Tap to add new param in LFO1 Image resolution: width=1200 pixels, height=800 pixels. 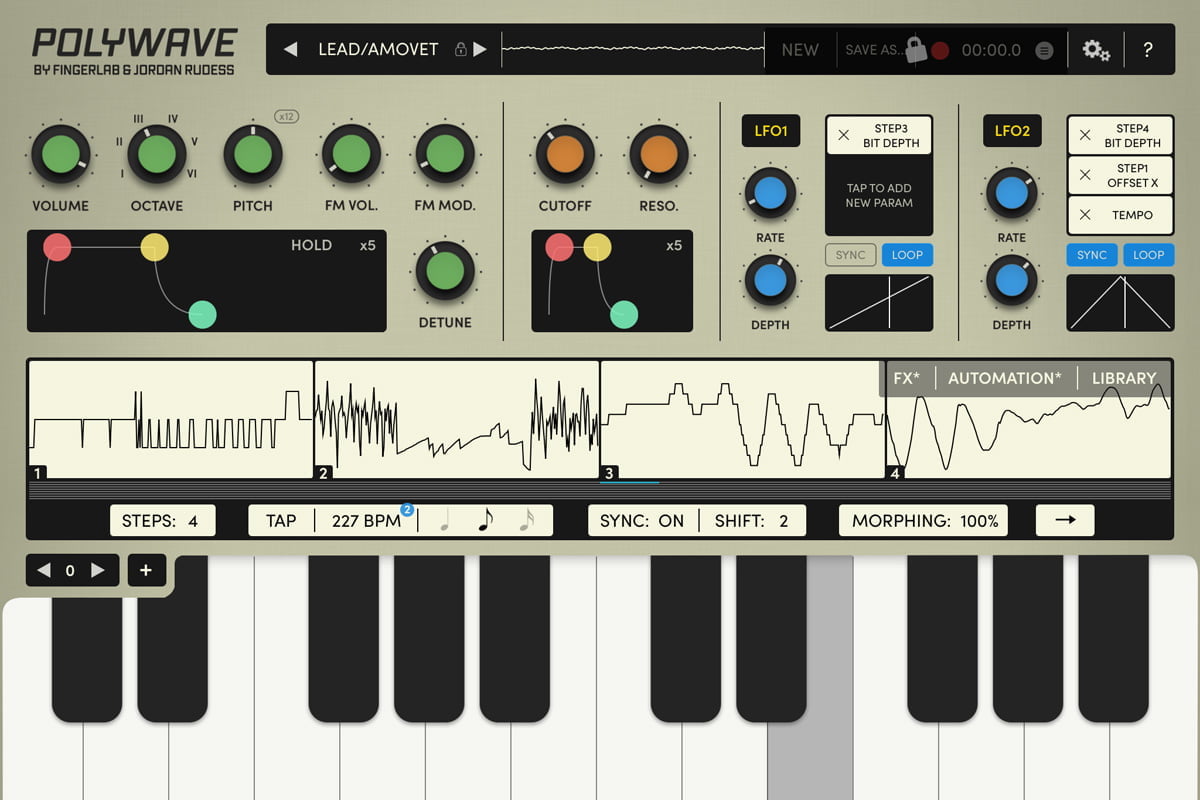879,195
